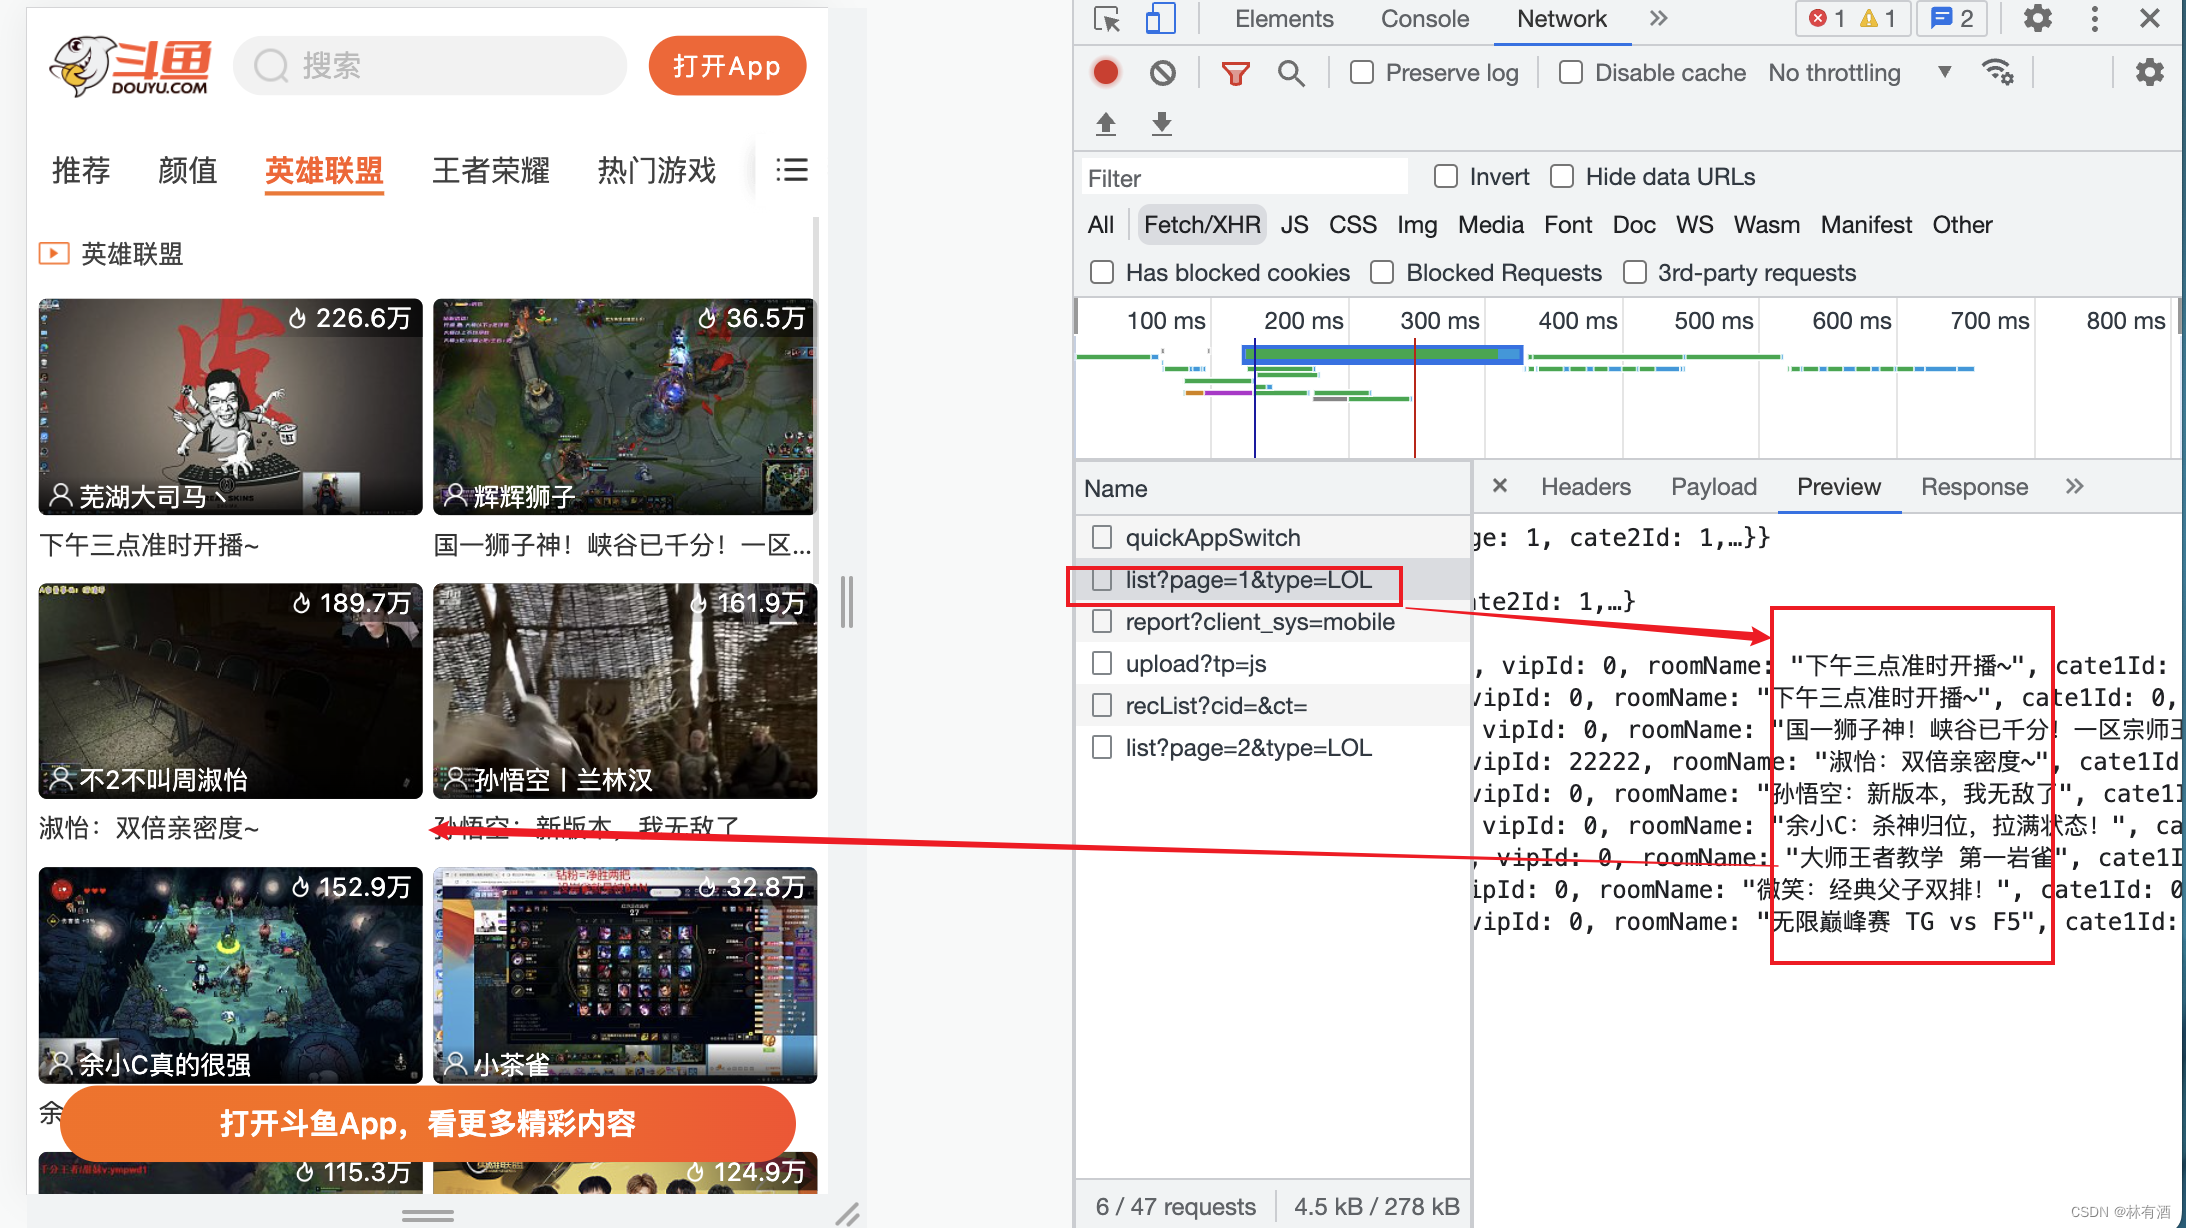Image resolution: width=2186 pixels, height=1228 pixels.
Task: Open the 余小C真的很强 stream thumbnail
Action: [230, 975]
